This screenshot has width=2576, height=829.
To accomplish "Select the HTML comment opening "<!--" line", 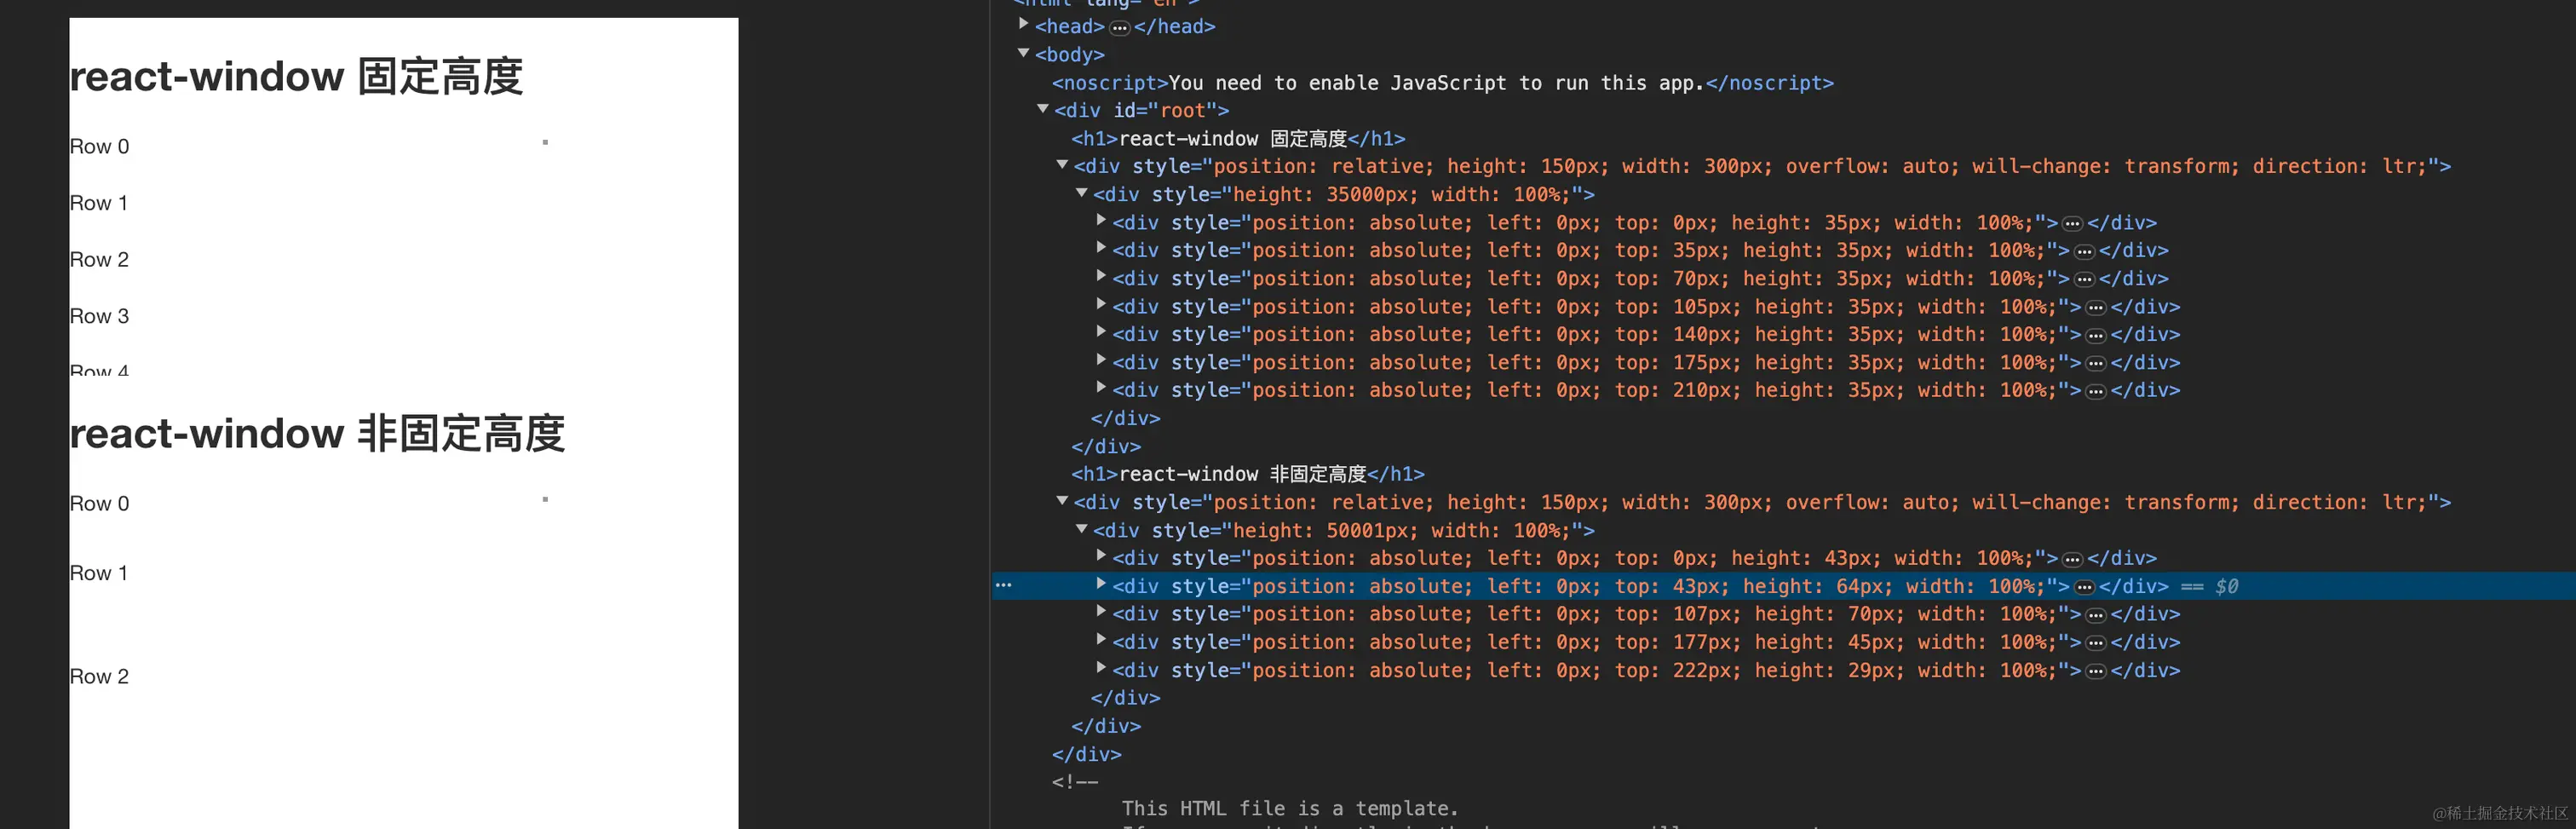I will (1075, 782).
